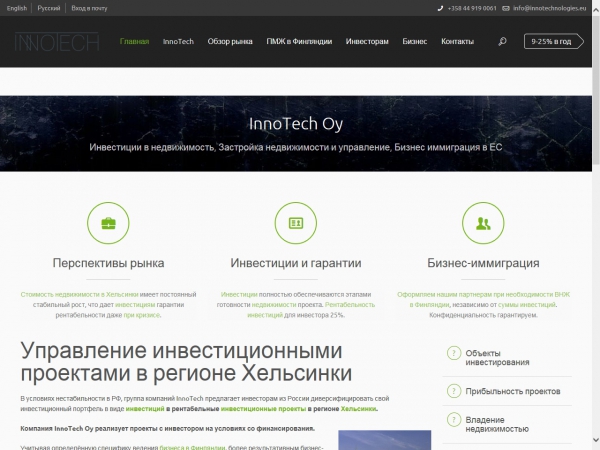Switch language to Русский
This screenshot has height=450, width=600.
(49, 8)
